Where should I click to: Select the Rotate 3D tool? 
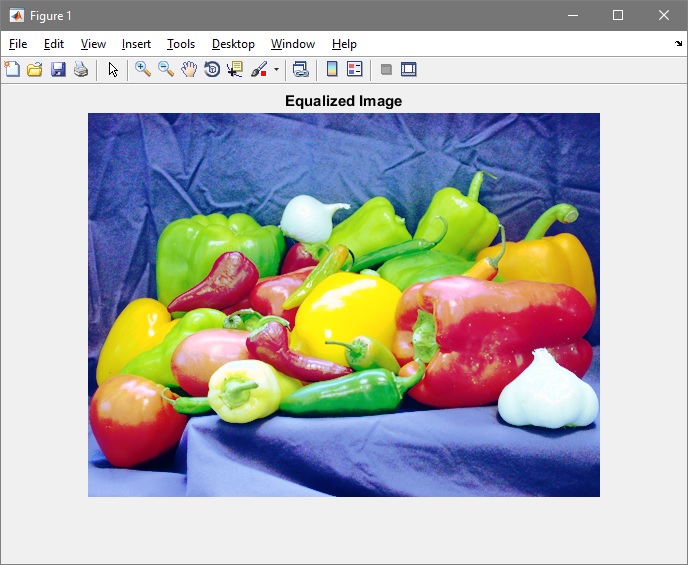tap(212, 69)
